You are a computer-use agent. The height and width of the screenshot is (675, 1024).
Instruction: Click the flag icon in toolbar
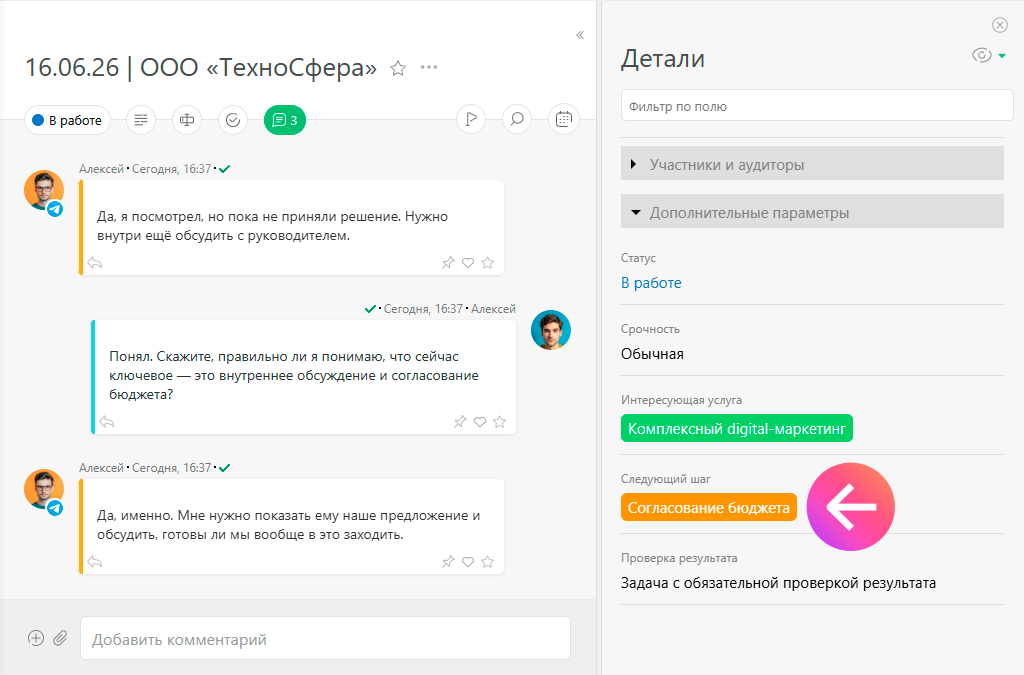(x=471, y=119)
